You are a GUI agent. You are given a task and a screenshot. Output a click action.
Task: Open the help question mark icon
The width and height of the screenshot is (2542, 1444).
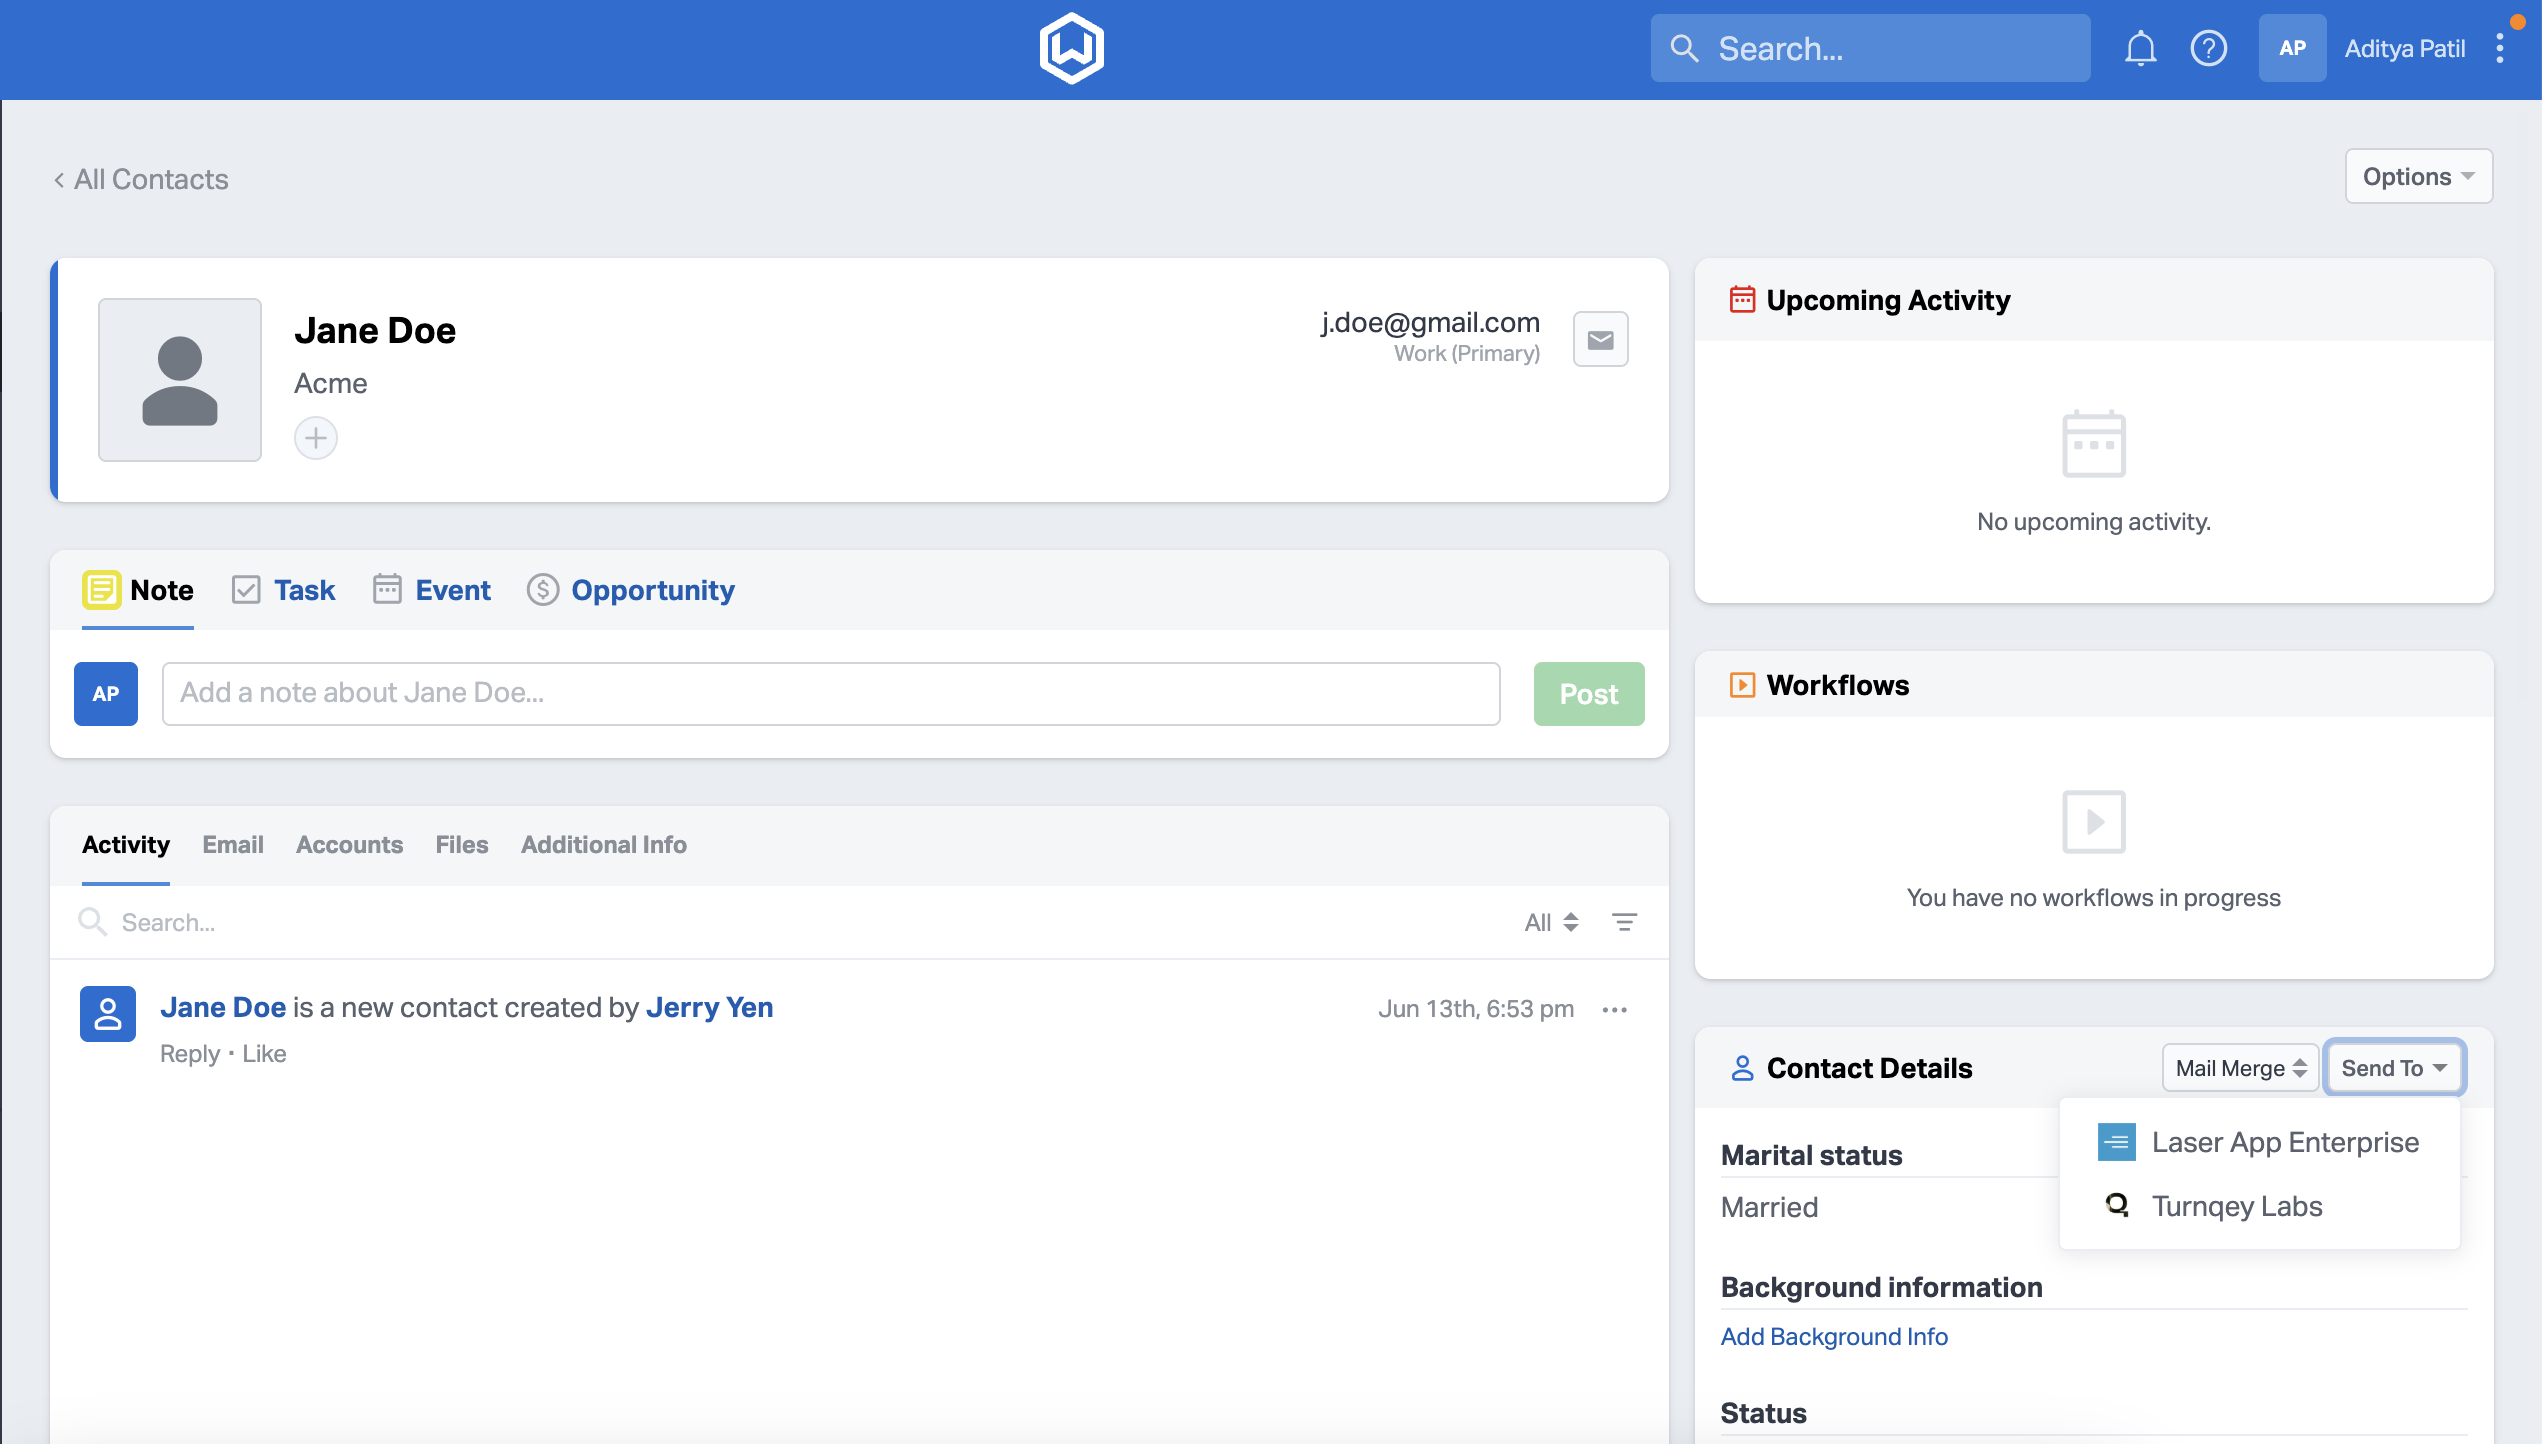pyautogui.click(x=2208, y=48)
